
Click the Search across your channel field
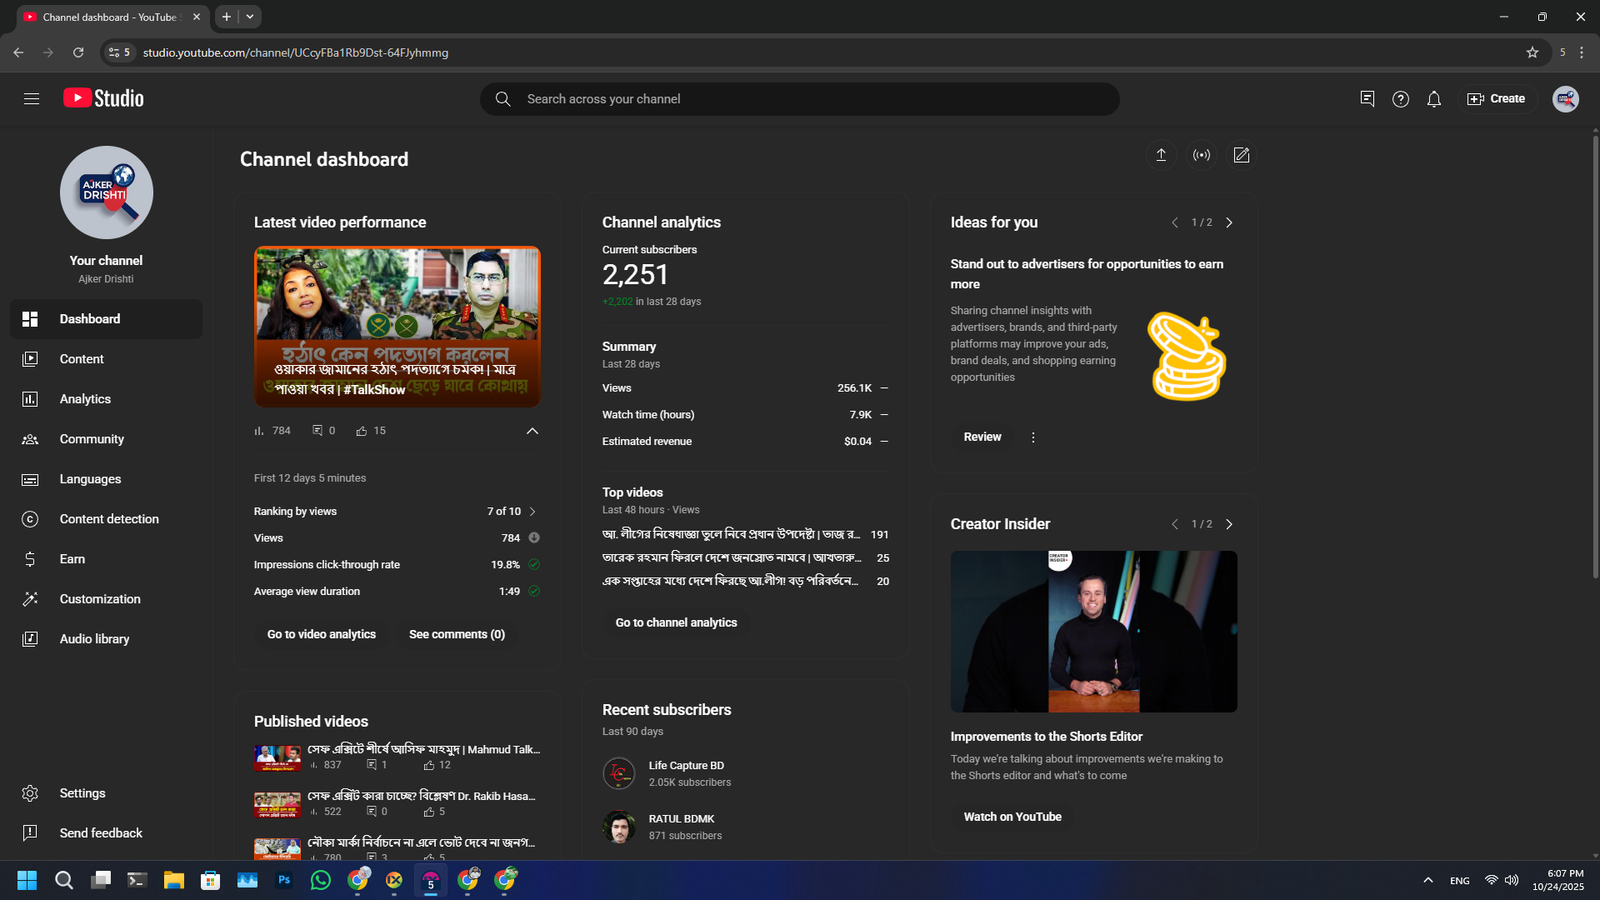800,99
